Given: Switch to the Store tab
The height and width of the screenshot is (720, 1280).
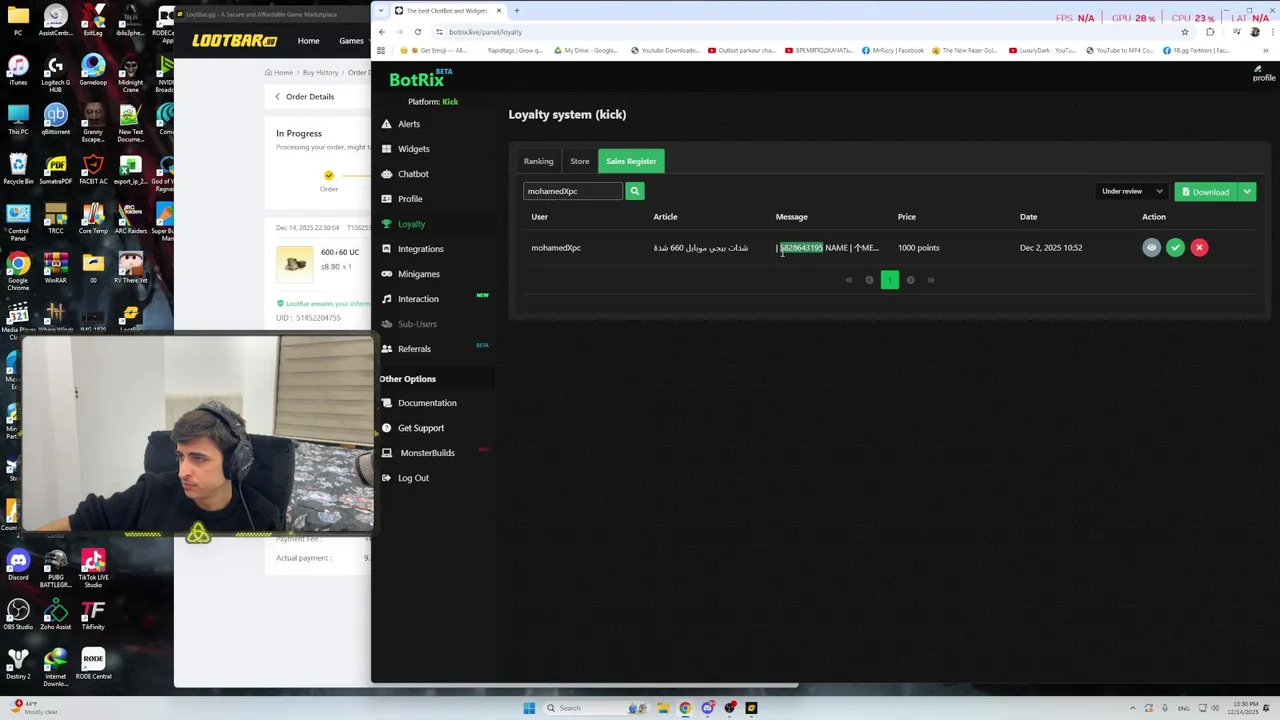Looking at the screenshot, I should point(580,161).
